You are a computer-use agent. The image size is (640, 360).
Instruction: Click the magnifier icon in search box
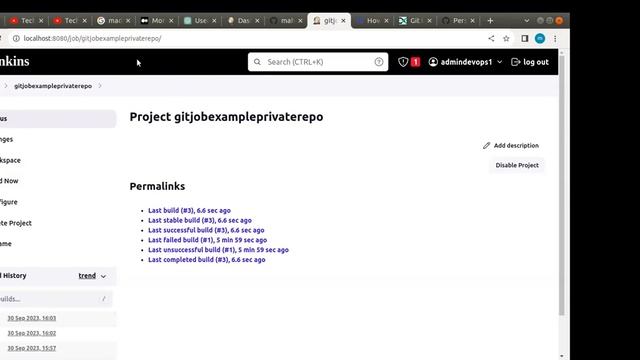click(257, 62)
